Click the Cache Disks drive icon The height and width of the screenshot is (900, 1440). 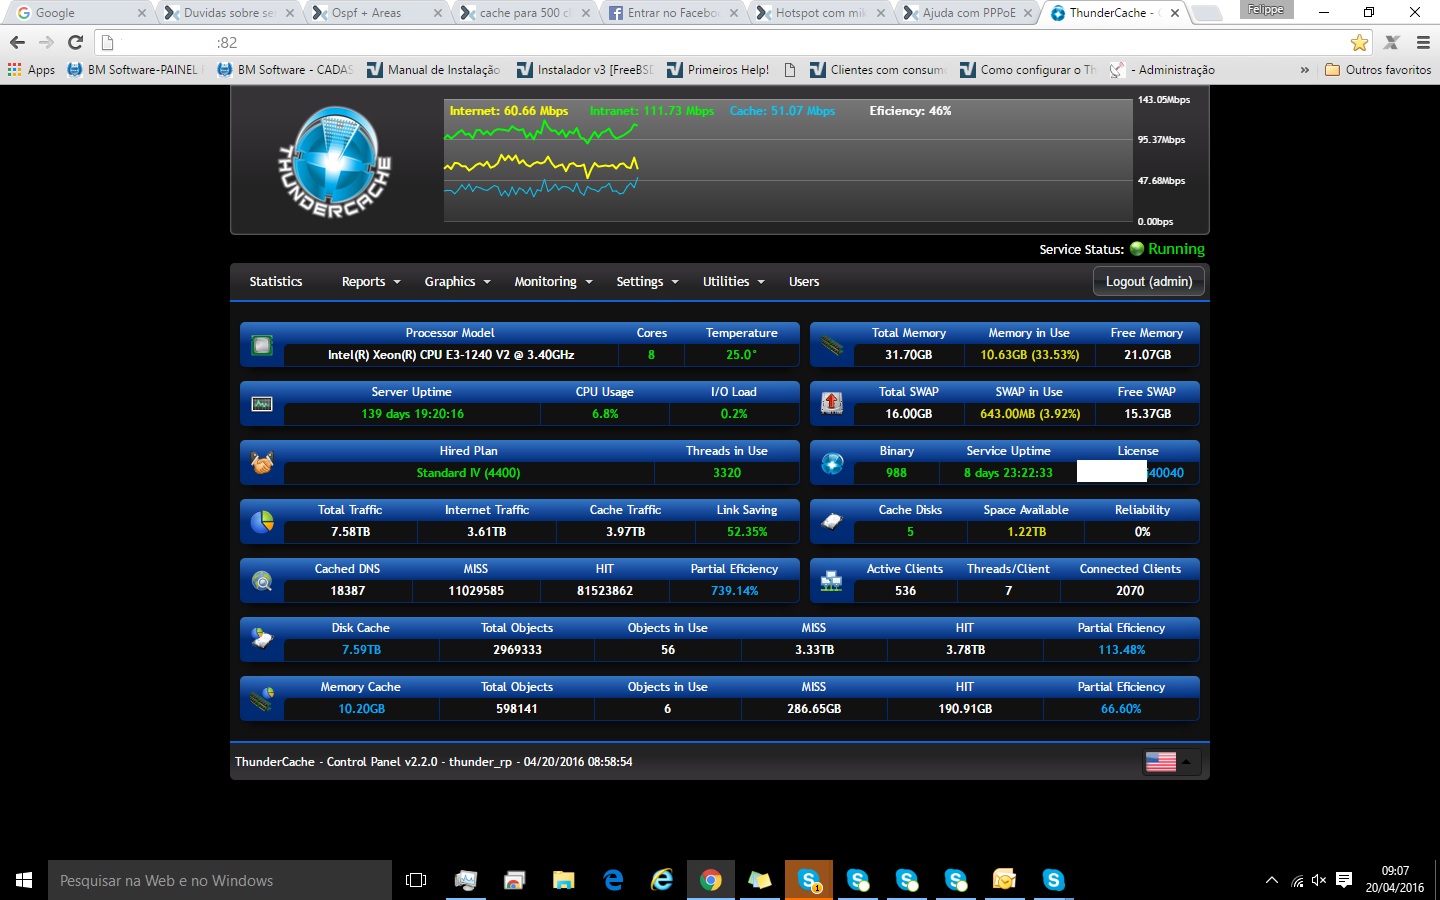click(x=832, y=521)
